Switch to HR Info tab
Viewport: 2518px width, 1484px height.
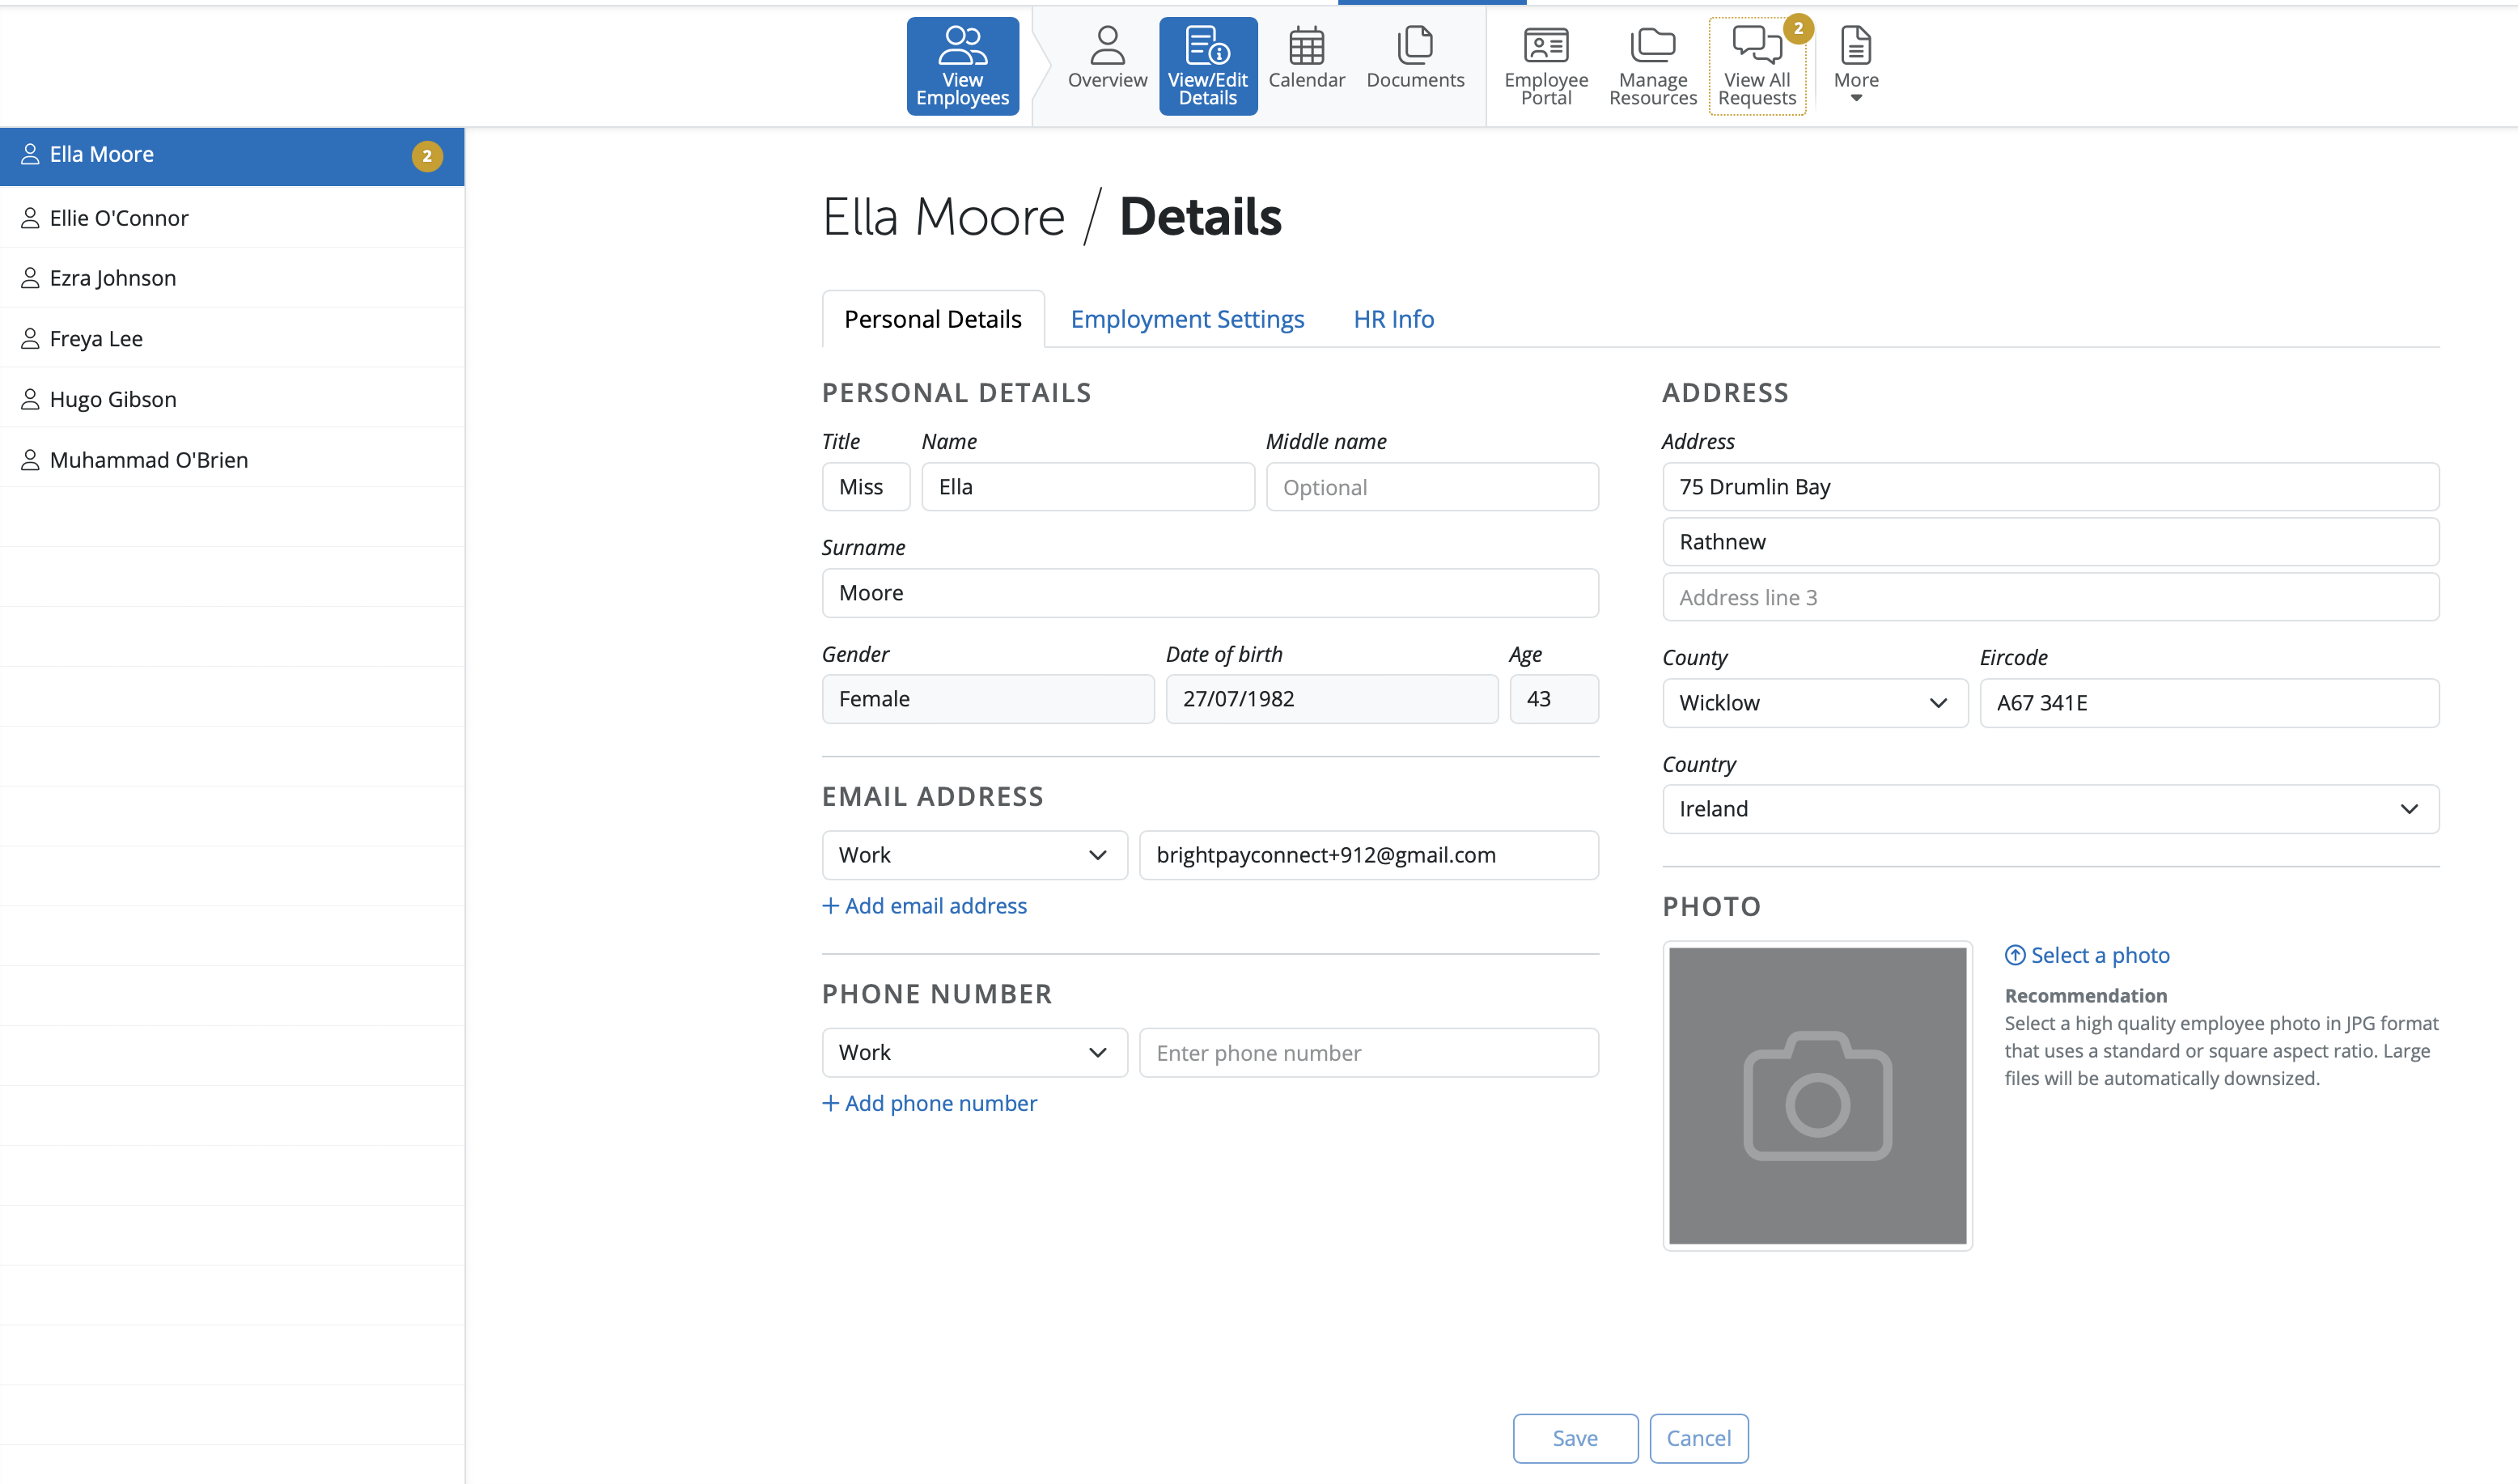click(x=1392, y=319)
